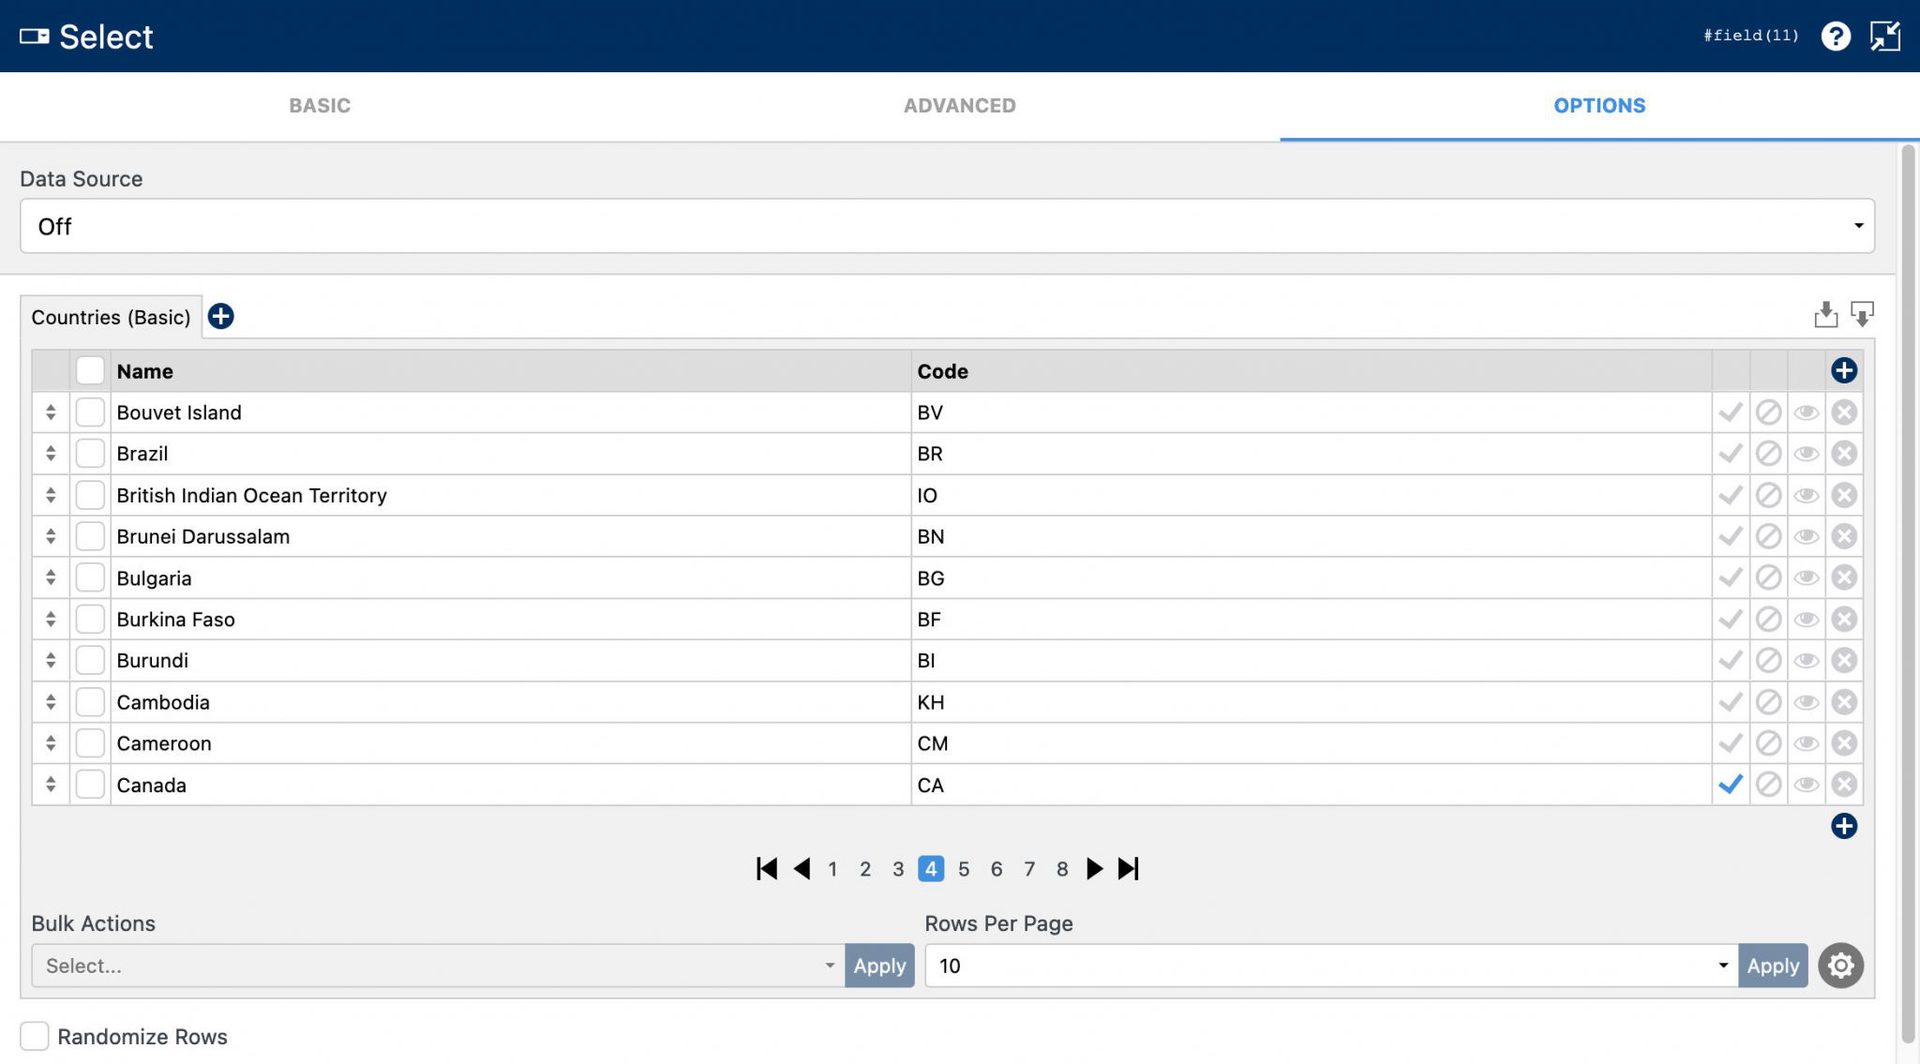This screenshot has height=1064, width=1920.
Task: Jump to last page of options
Action: click(x=1128, y=869)
